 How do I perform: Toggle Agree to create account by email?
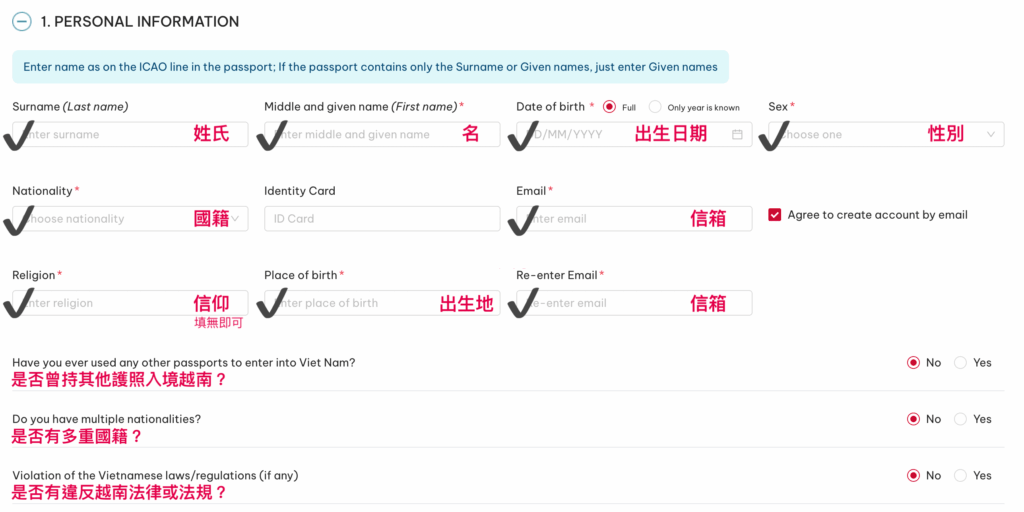[774, 215]
